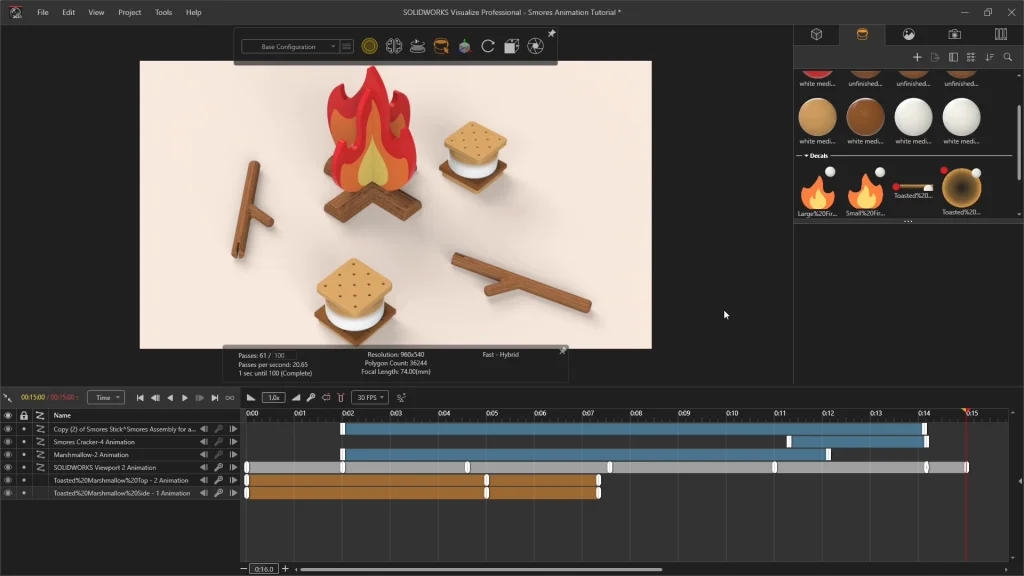Click the turntable icon in main toolbar
The width and height of the screenshot is (1024, 576).
pyautogui.click(x=417, y=46)
